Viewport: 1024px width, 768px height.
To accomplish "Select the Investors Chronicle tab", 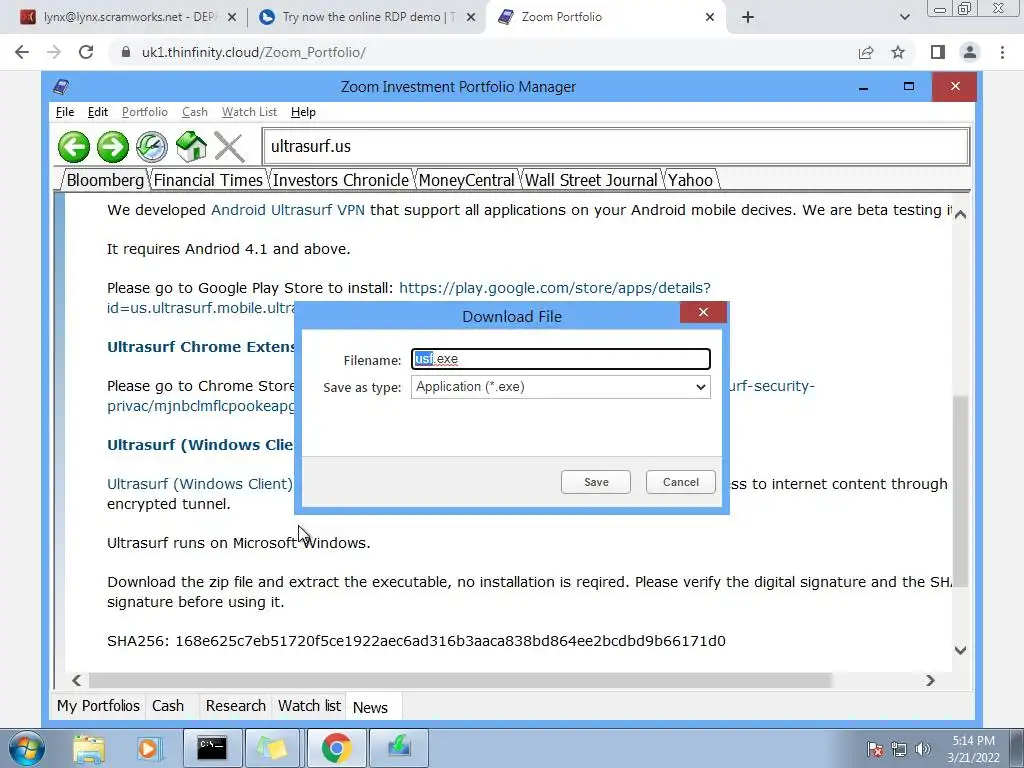I will [x=340, y=180].
